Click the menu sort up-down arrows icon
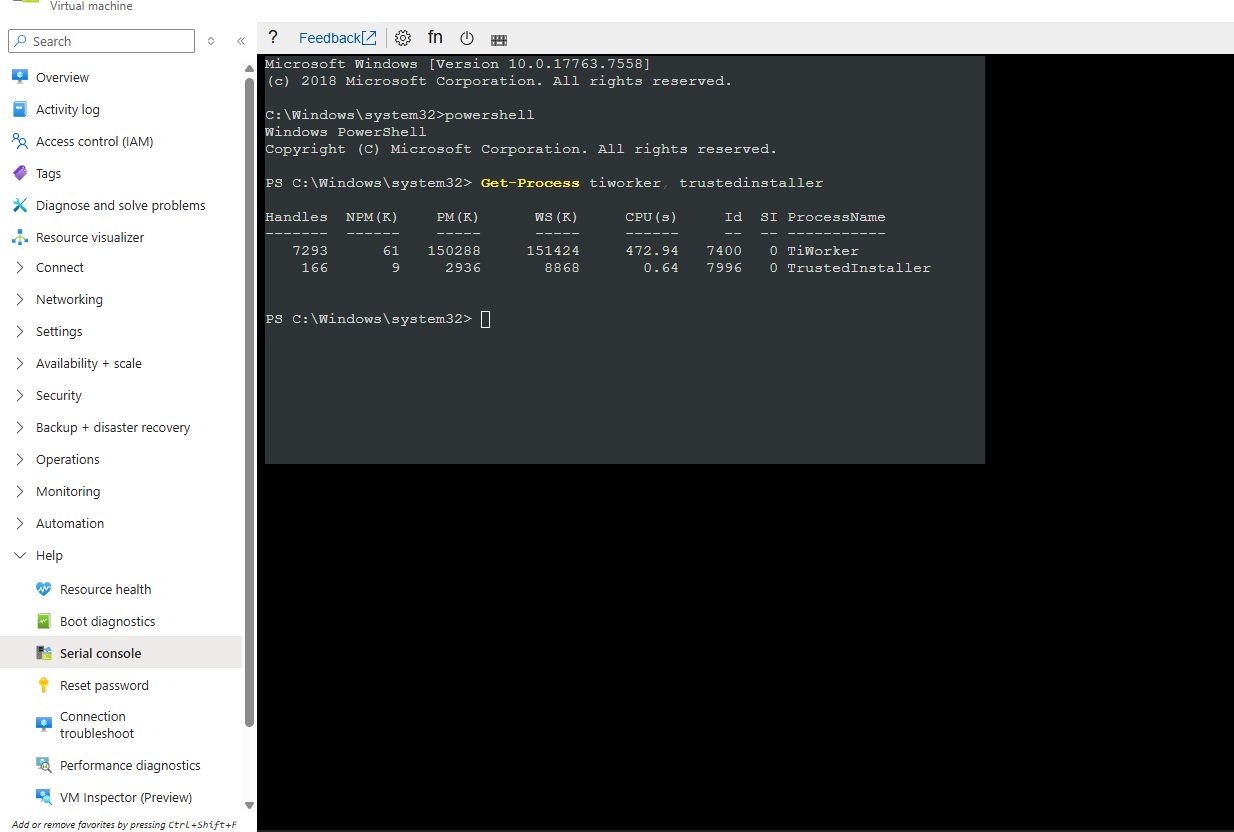This screenshot has height=832, width=1234. (211, 41)
